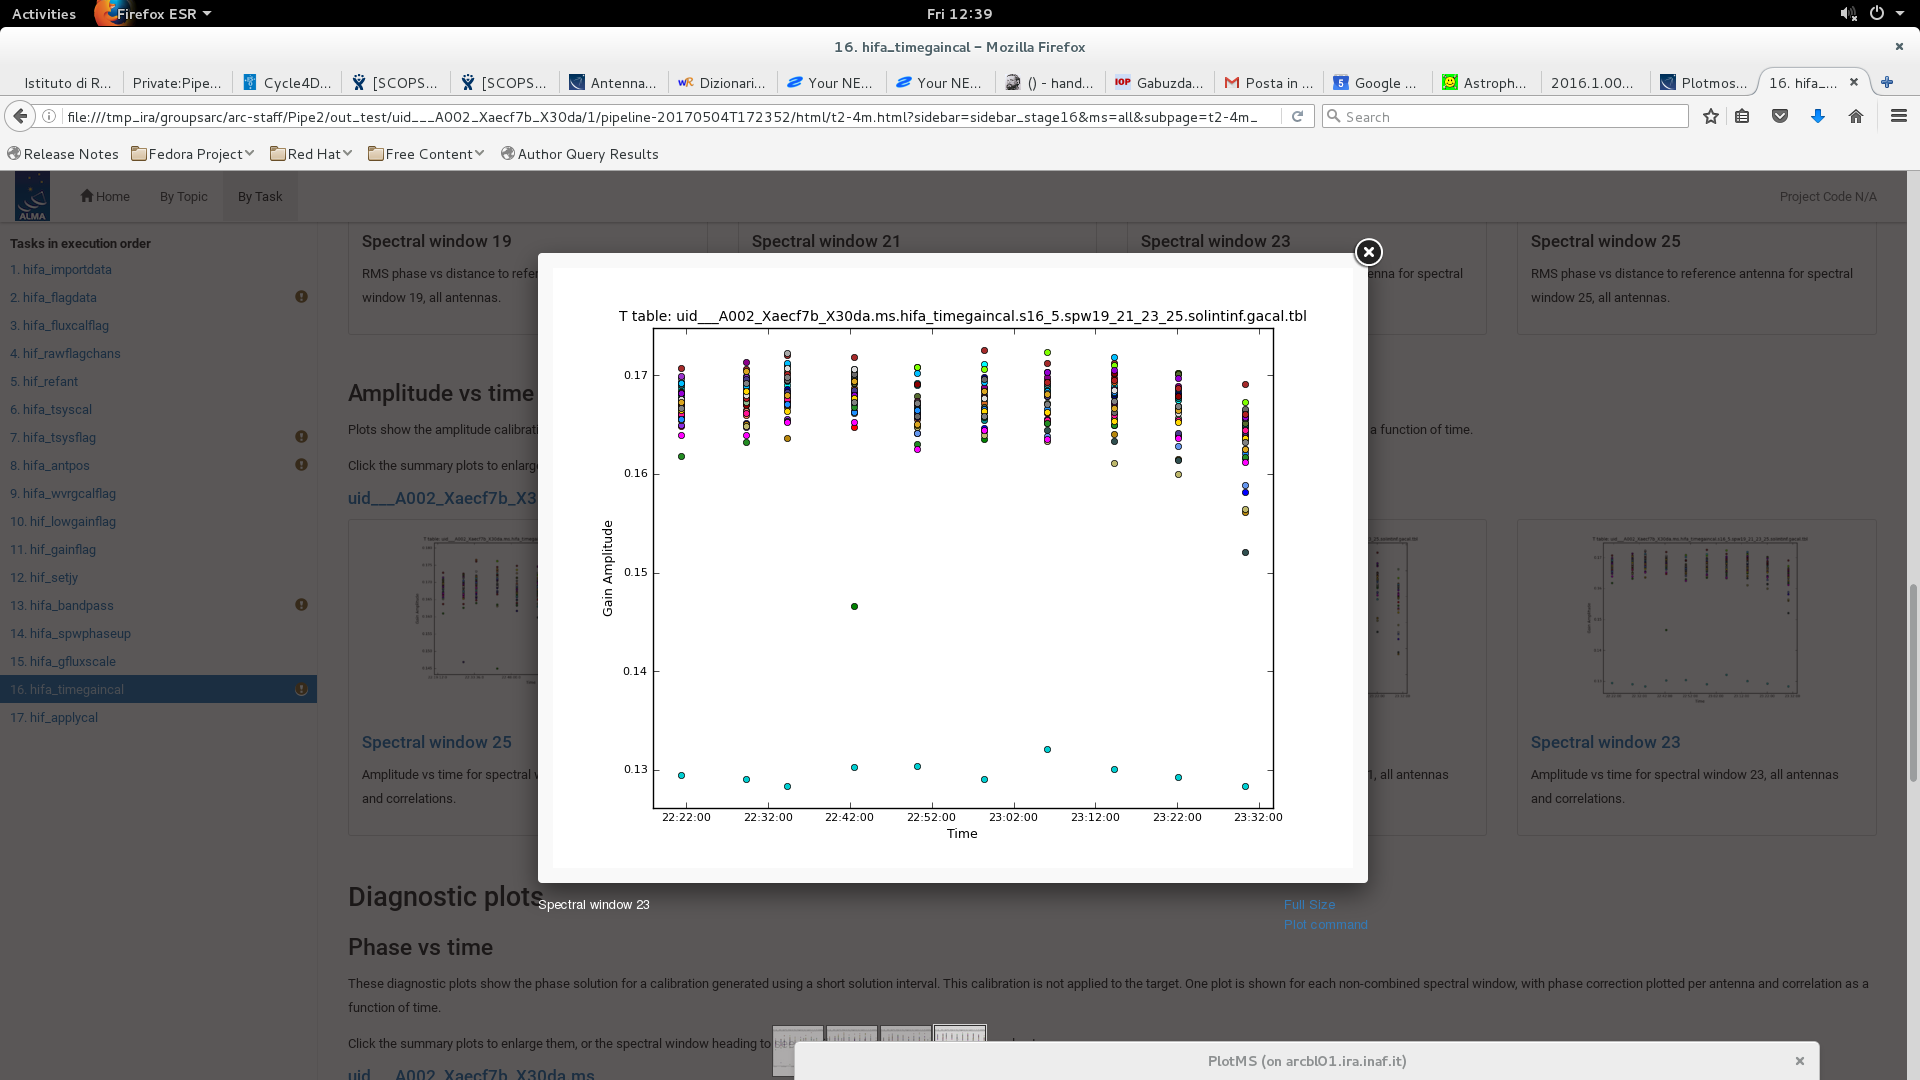
Task: Open the system status dropdown arrow
Action: (x=1900, y=14)
